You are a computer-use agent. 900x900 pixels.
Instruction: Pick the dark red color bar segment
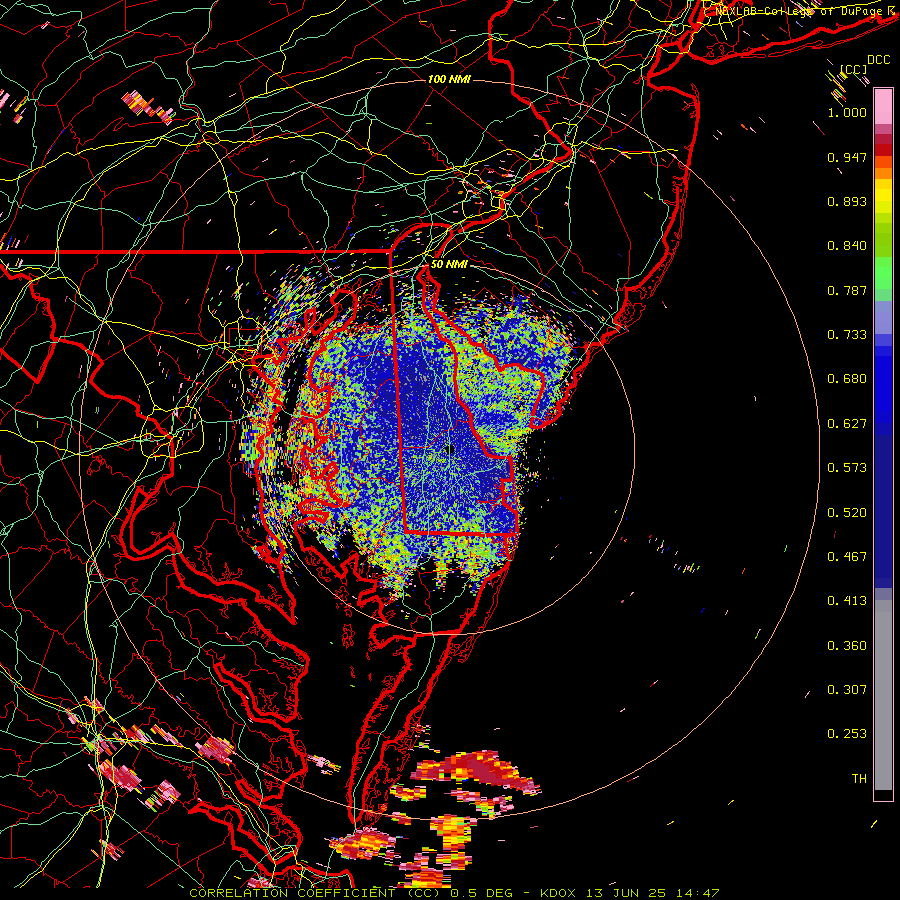[x=883, y=150]
